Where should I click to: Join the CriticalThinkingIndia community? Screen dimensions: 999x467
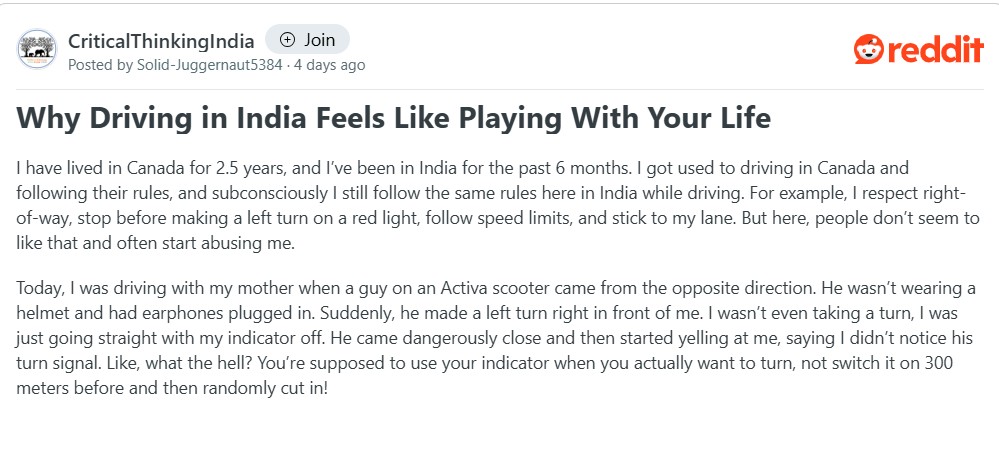pyautogui.click(x=307, y=40)
